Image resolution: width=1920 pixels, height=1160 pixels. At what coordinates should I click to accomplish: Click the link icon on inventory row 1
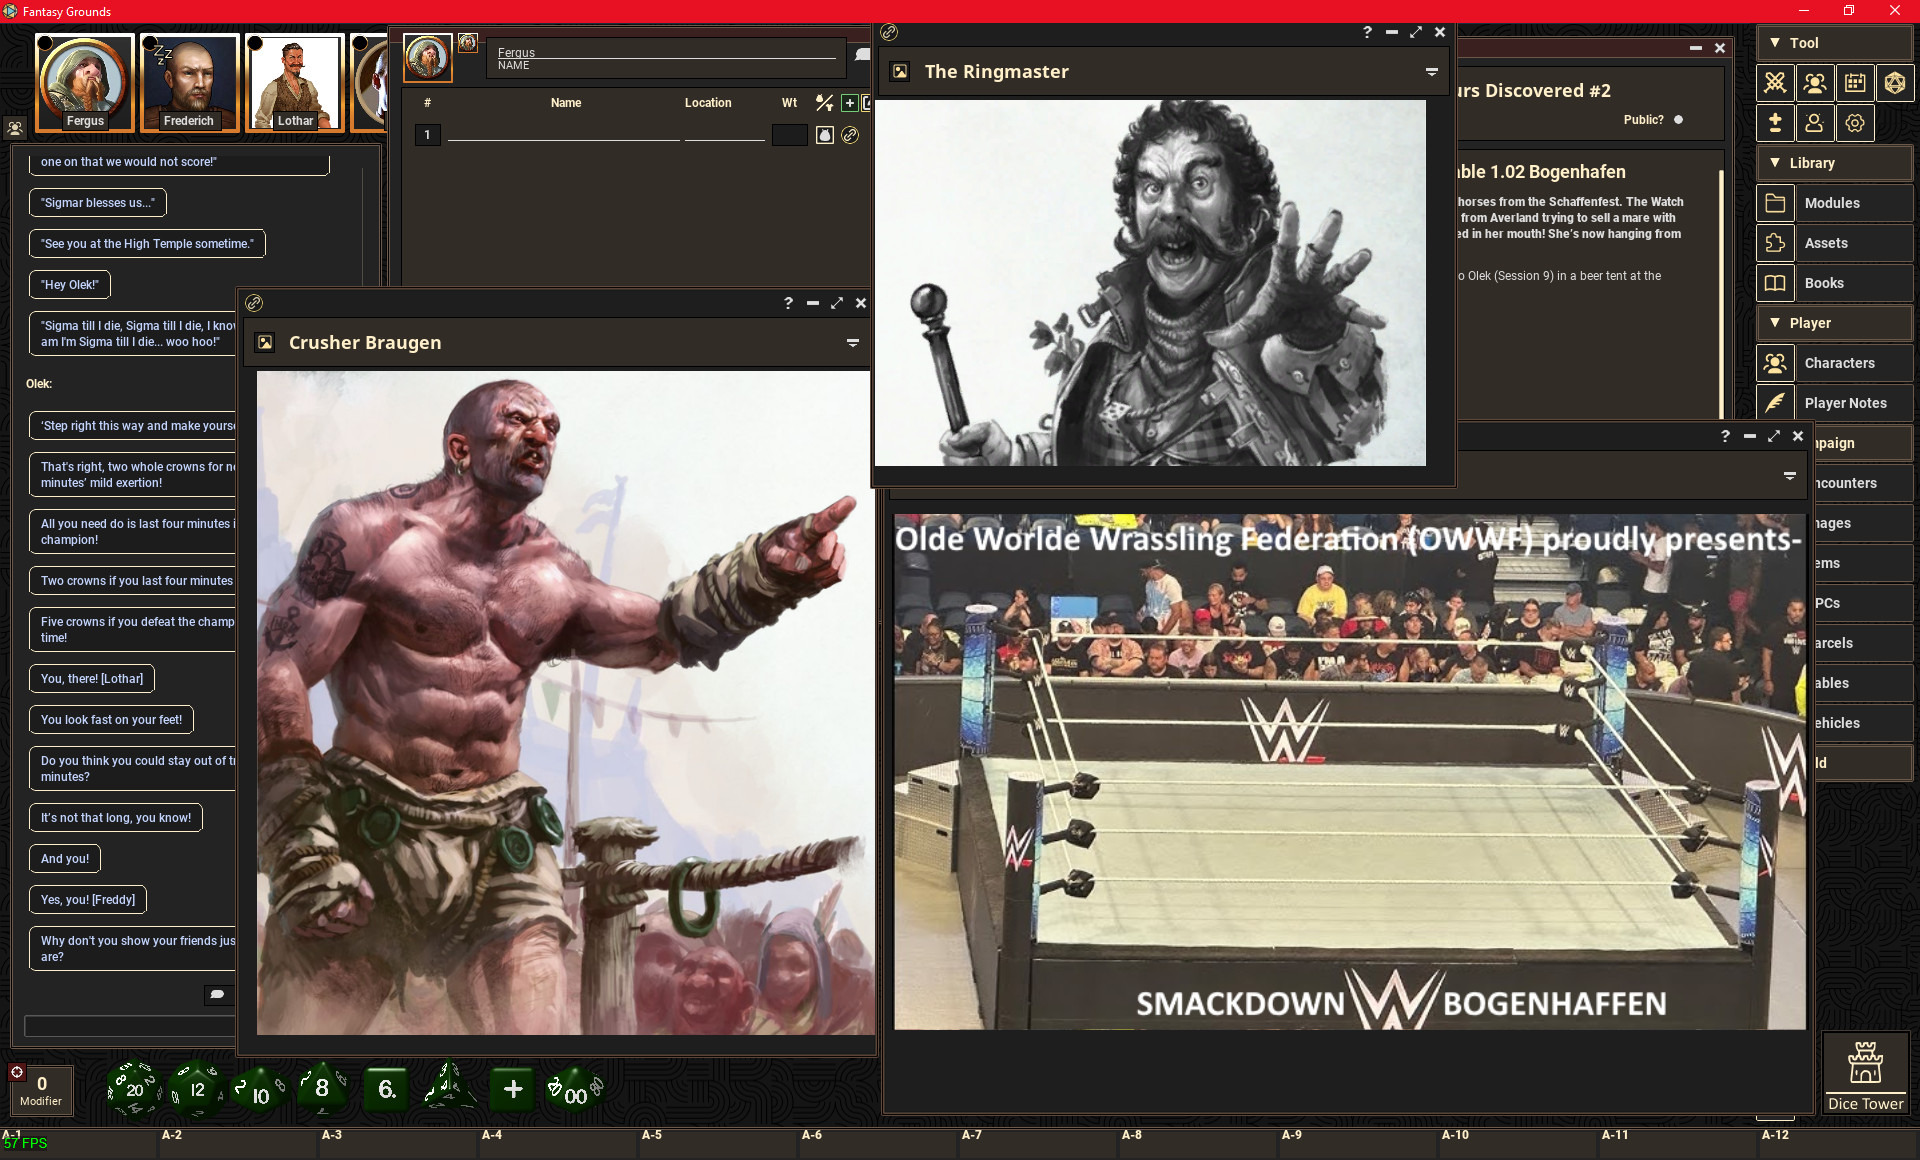[850, 135]
